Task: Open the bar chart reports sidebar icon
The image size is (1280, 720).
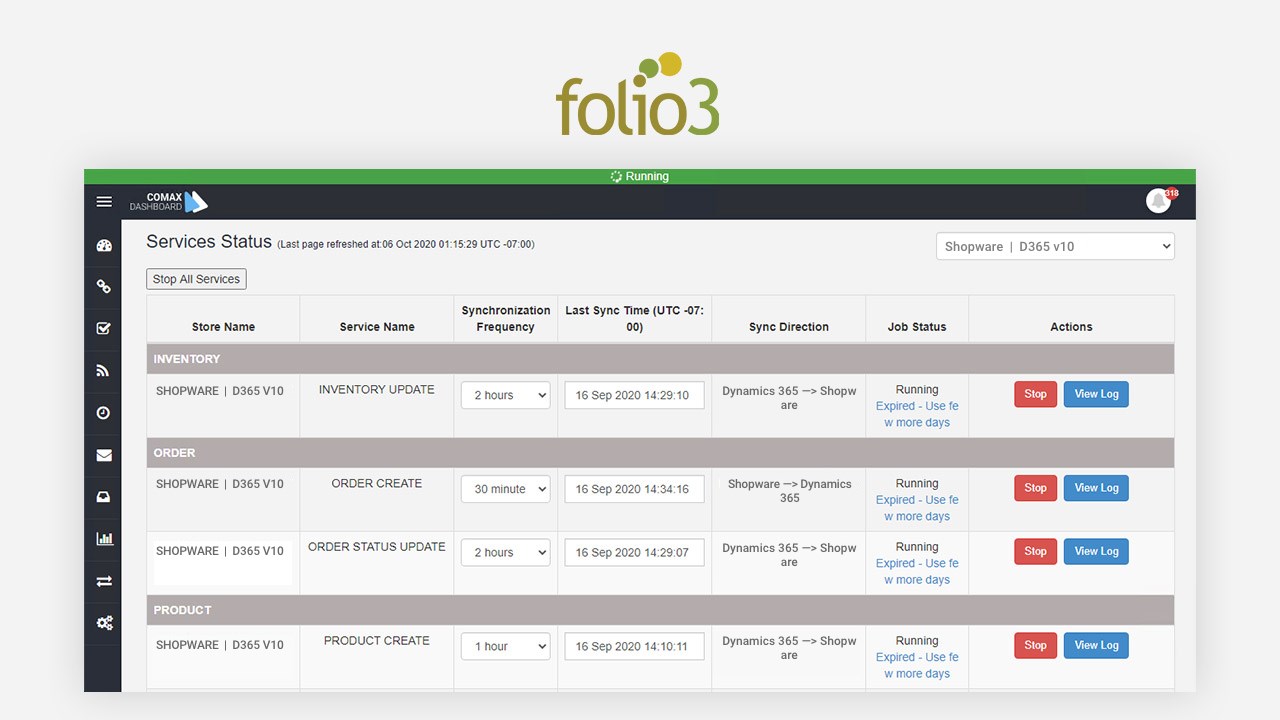Action: 104,539
